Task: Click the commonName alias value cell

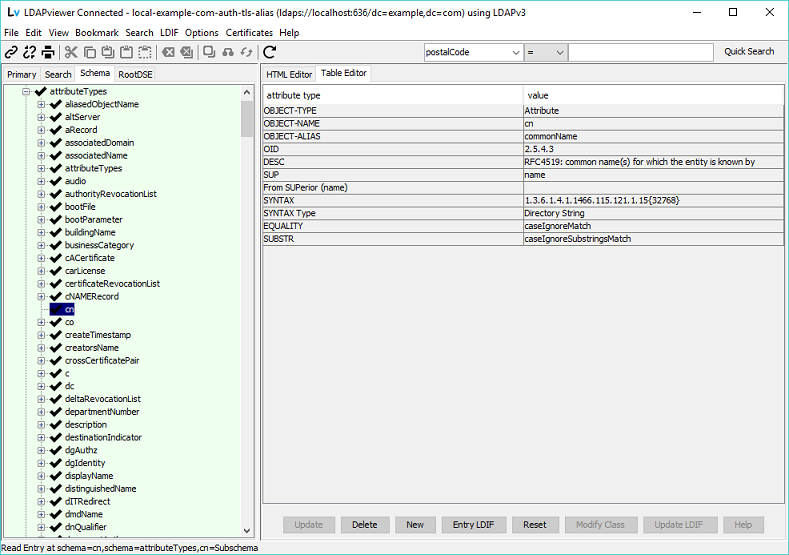Action: click(x=653, y=136)
